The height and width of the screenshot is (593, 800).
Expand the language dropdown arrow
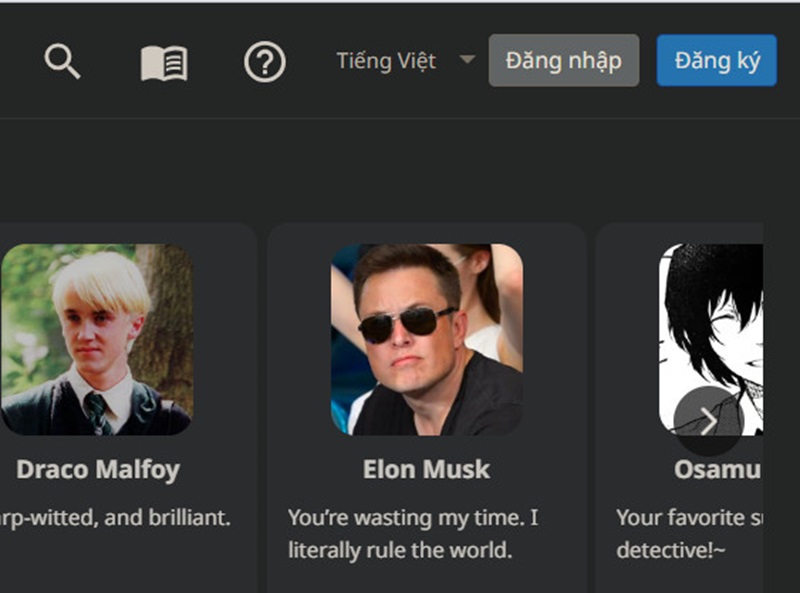pyautogui.click(x=467, y=60)
